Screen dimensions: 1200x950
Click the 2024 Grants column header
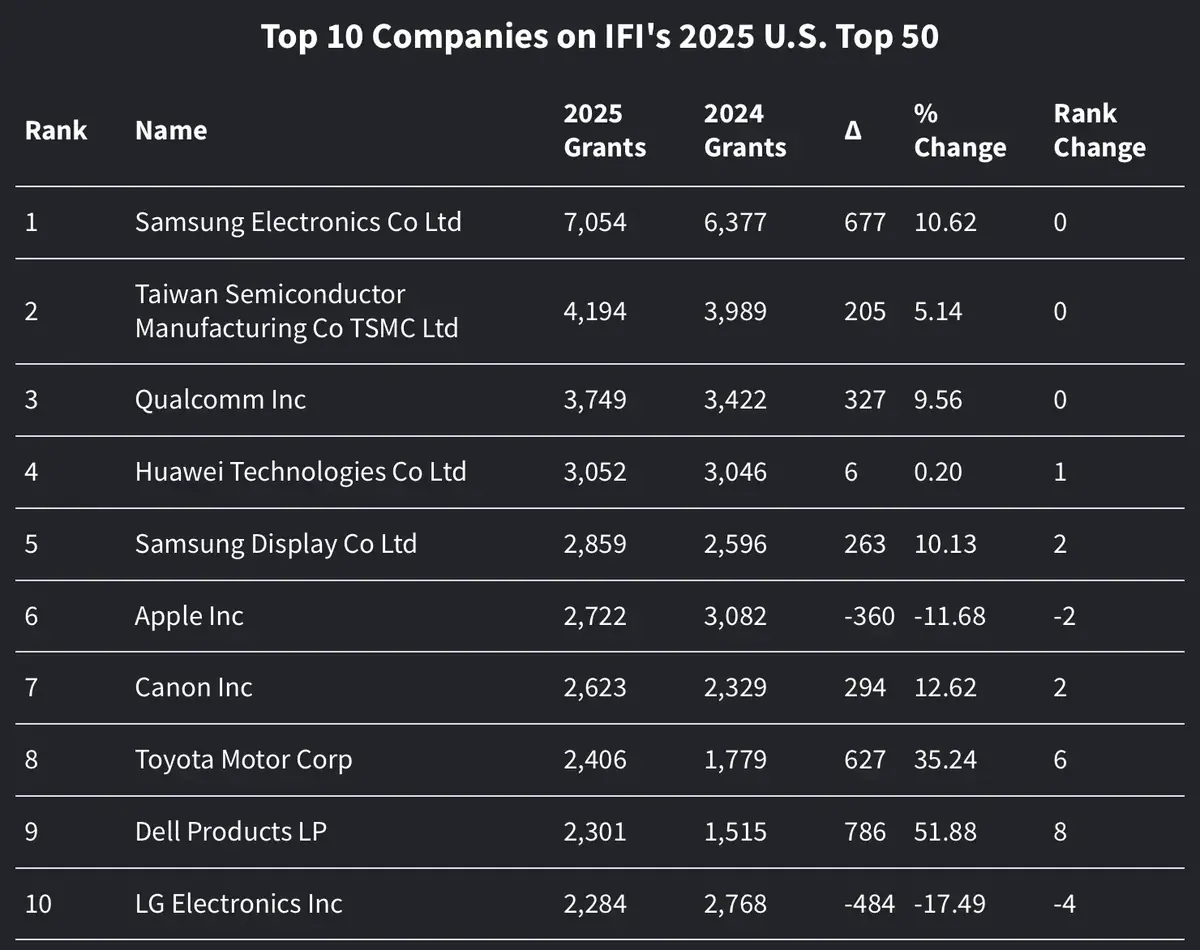(x=744, y=131)
